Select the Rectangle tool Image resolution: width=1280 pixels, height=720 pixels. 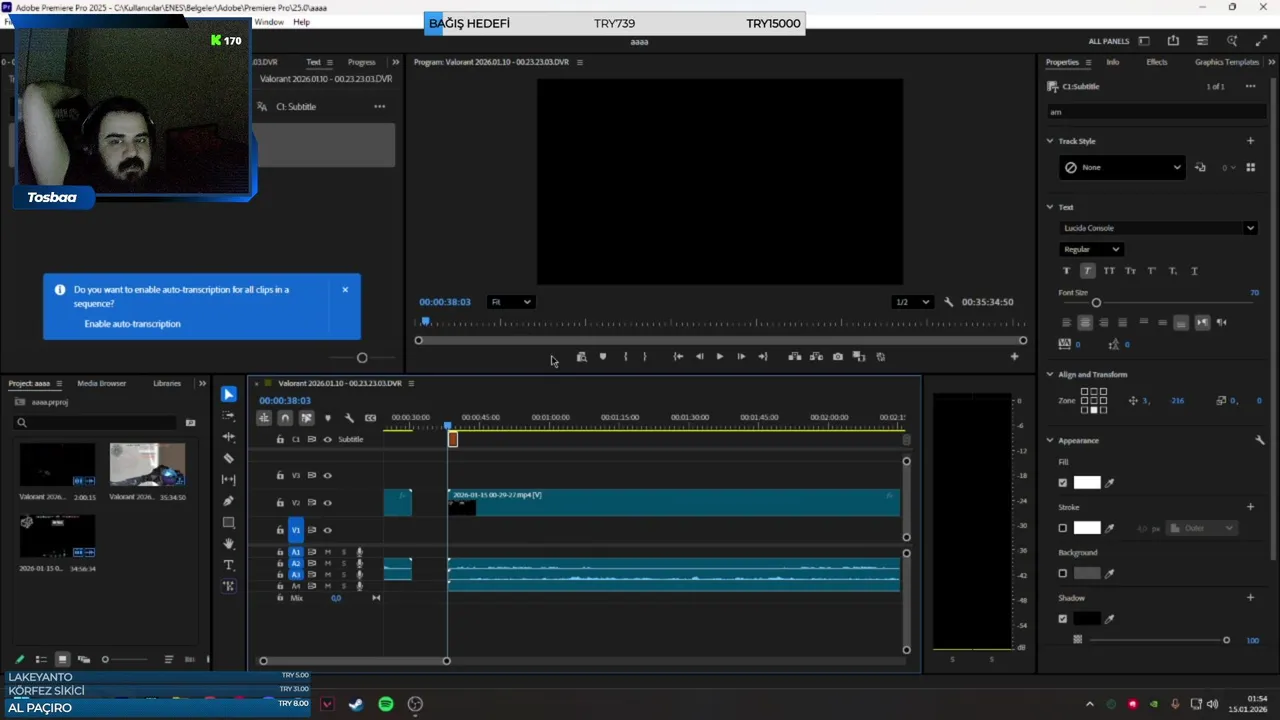pyautogui.click(x=229, y=522)
